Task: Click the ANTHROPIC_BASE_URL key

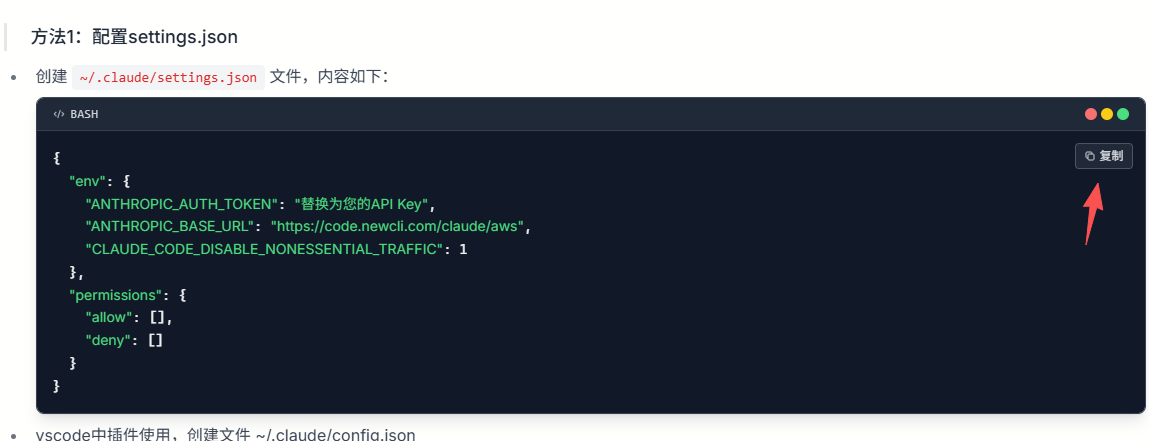Action: (x=174, y=226)
